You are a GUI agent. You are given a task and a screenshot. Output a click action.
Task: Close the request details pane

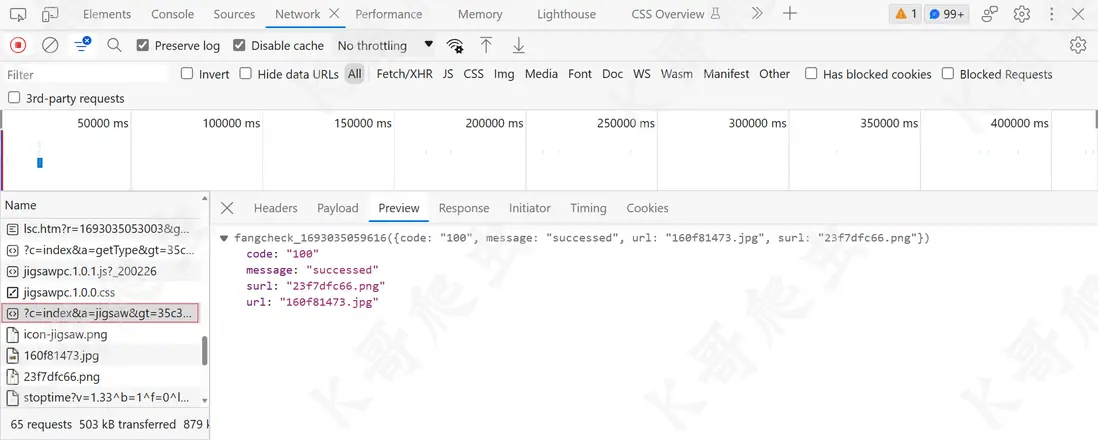coord(227,208)
